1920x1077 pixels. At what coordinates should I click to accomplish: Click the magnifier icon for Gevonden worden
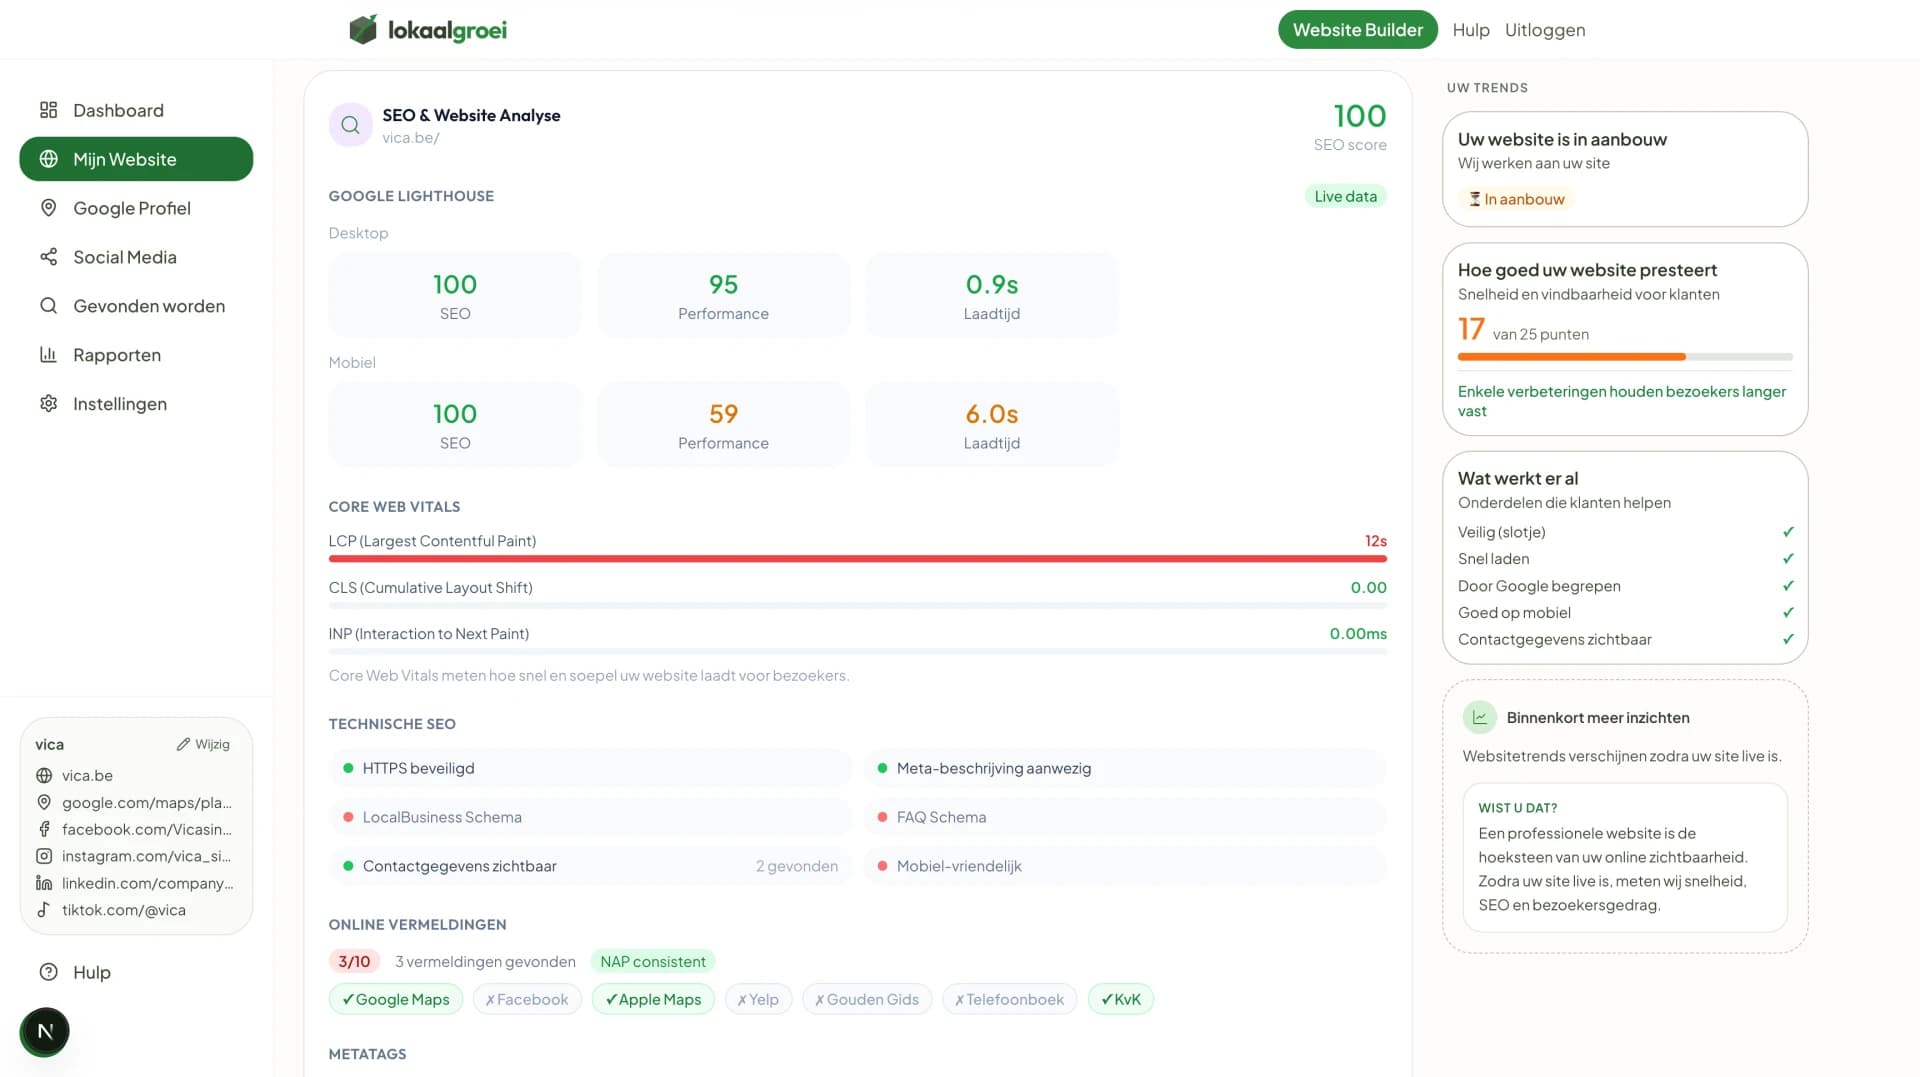pyautogui.click(x=48, y=306)
